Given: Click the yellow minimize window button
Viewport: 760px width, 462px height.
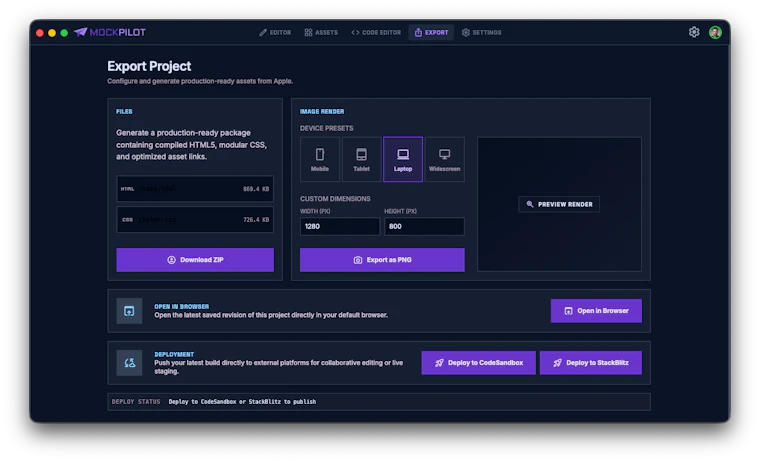Looking at the screenshot, I should (x=52, y=33).
